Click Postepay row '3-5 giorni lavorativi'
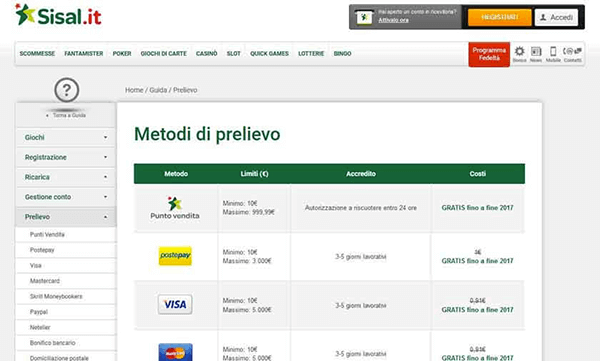 [x=361, y=256]
